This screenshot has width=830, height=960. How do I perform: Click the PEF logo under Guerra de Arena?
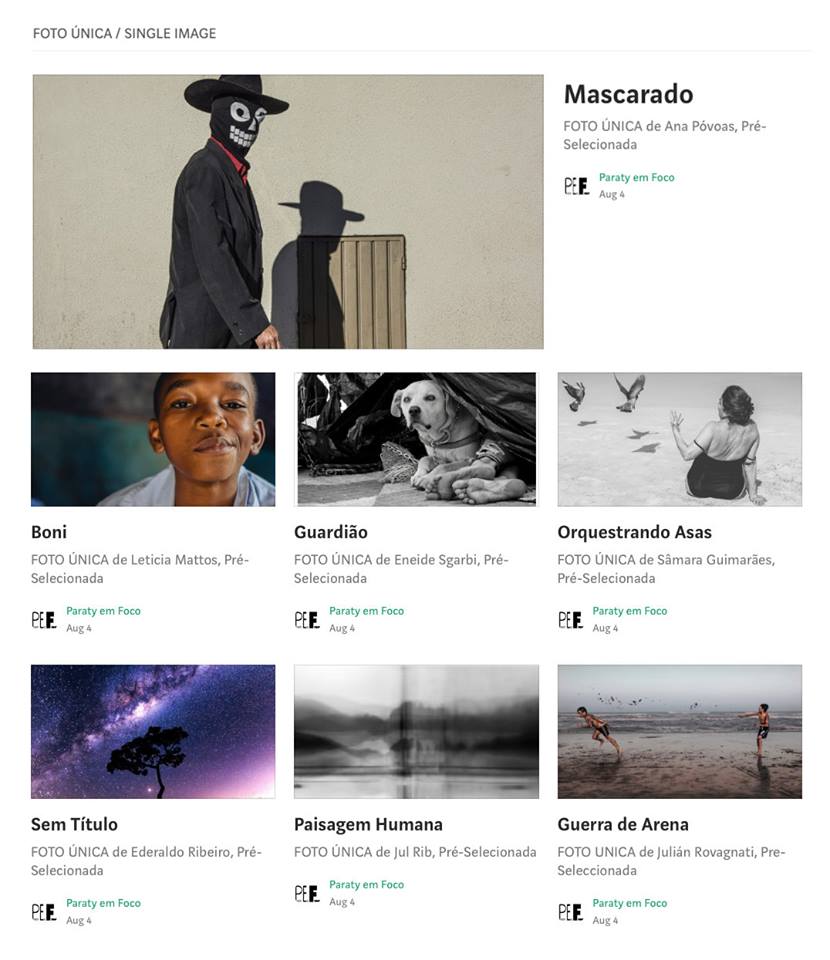(570, 911)
